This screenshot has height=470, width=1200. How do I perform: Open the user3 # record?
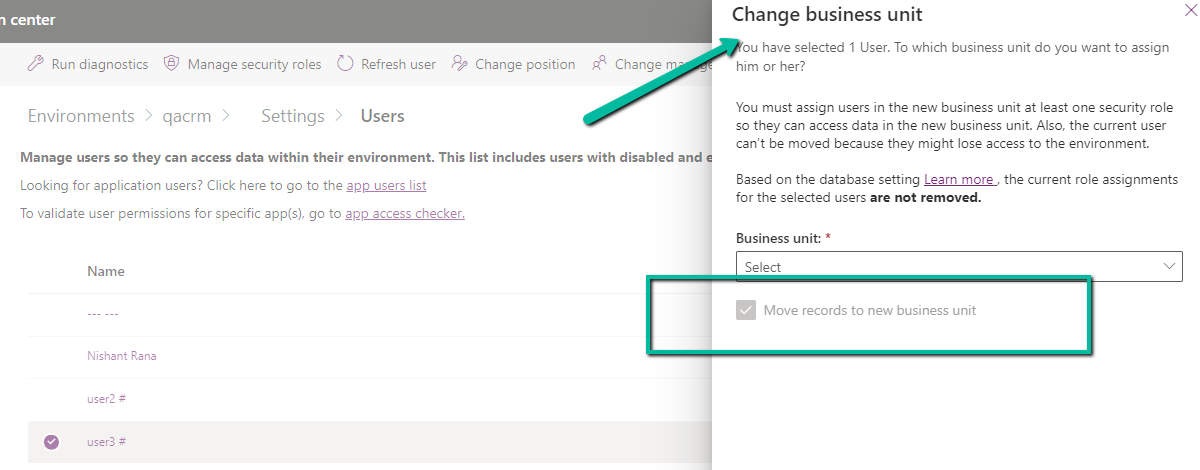[106, 442]
